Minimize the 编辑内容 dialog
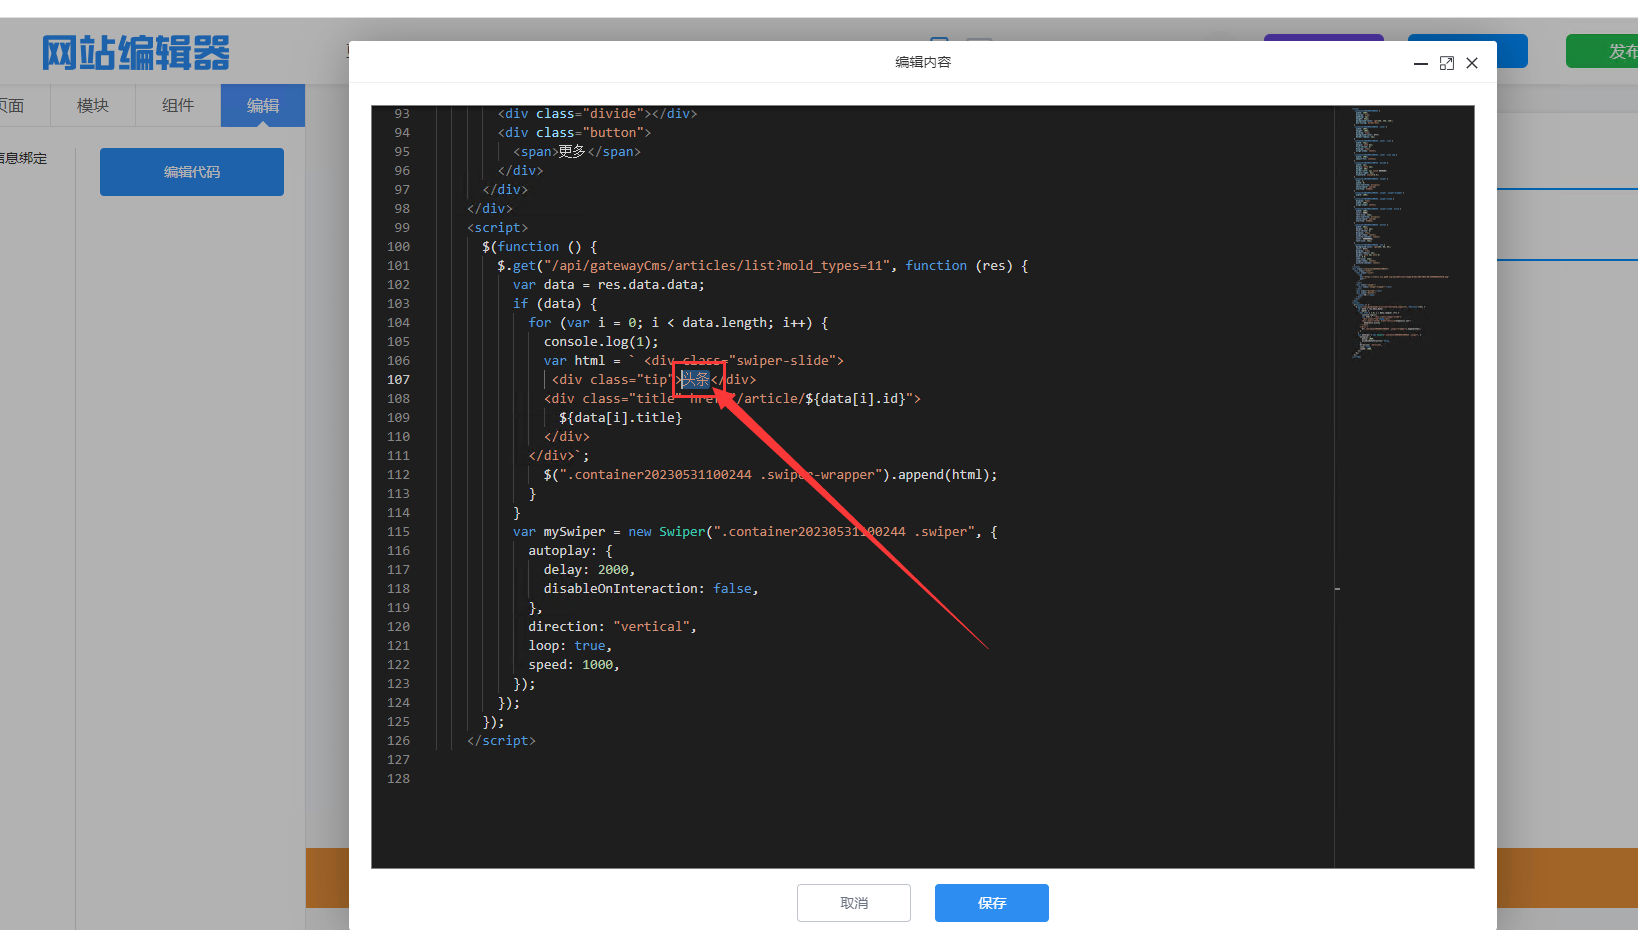 (1420, 63)
